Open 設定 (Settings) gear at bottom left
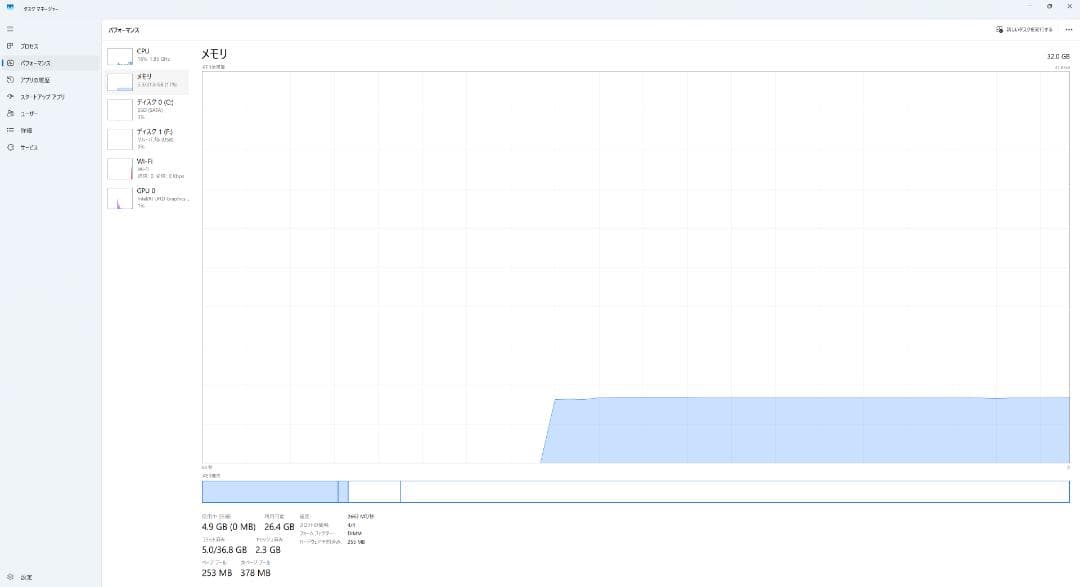Screen dimensions: 1080x587 (x=10, y=577)
